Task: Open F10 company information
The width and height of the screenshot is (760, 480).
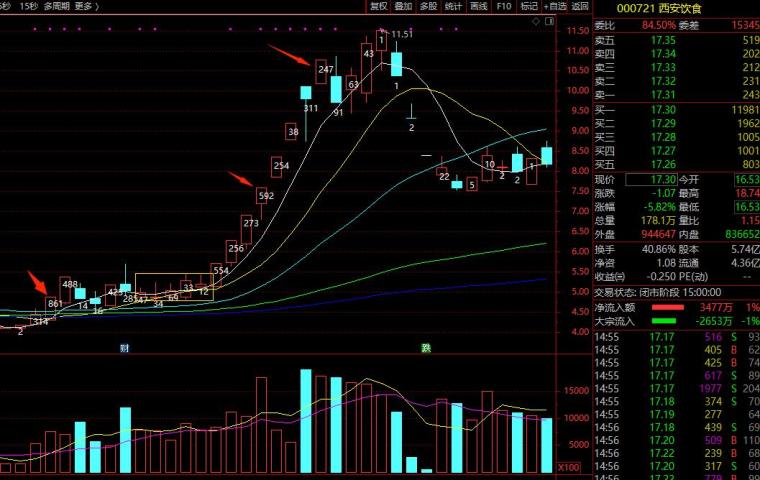Action: tap(504, 6)
